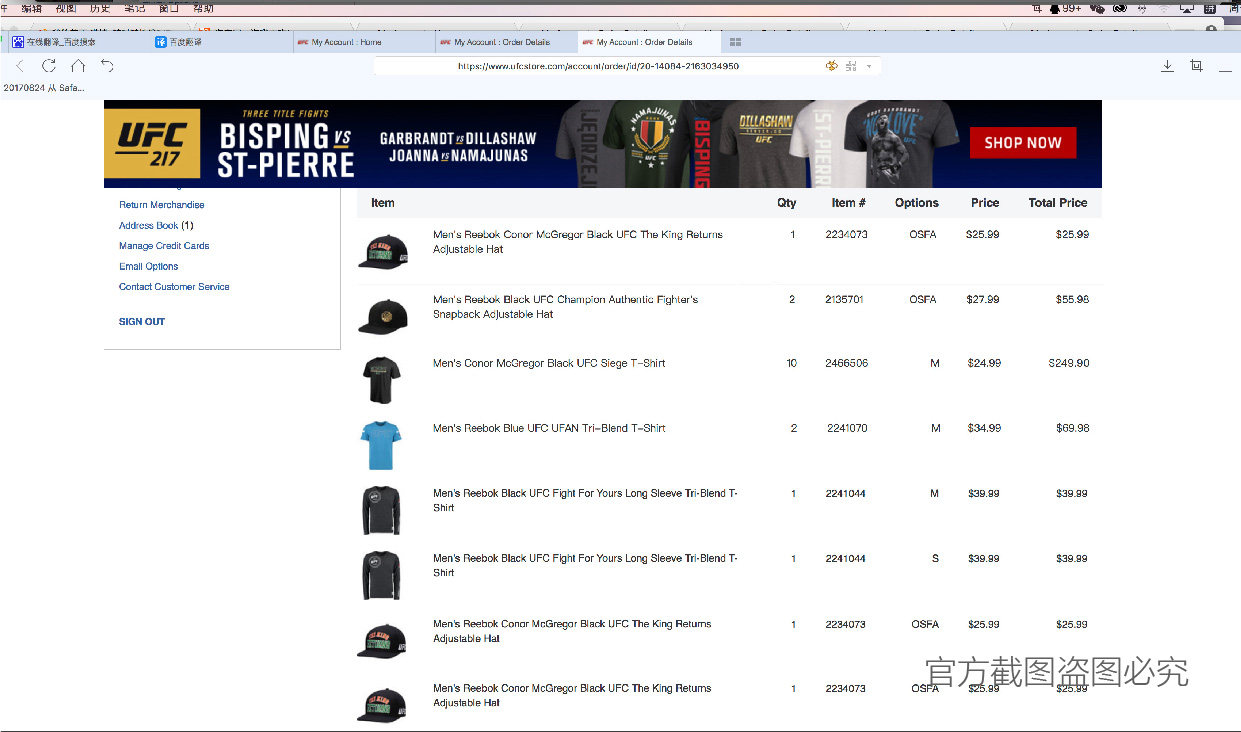Click item number 2466506
Image resolution: width=1241 pixels, height=732 pixels.
pos(846,364)
